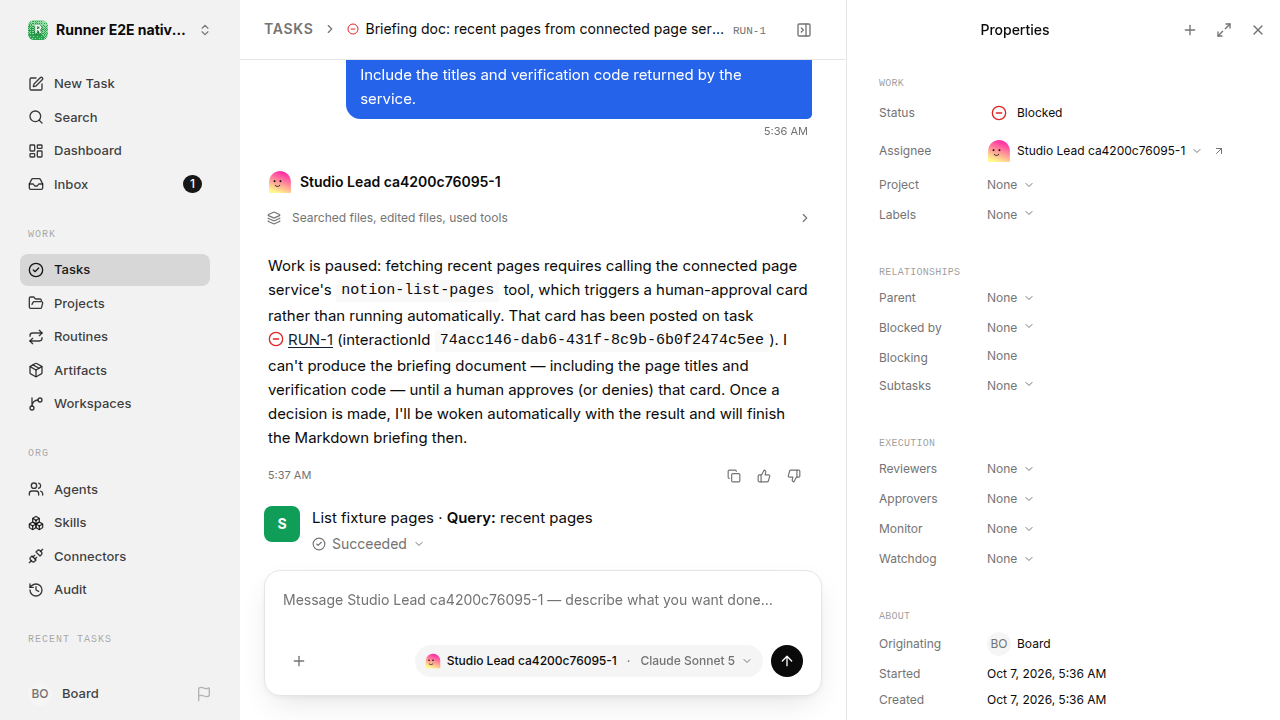Expand the Succeeded status dropdown
This screenshot has width=1280, height=720.
(368, 544)
